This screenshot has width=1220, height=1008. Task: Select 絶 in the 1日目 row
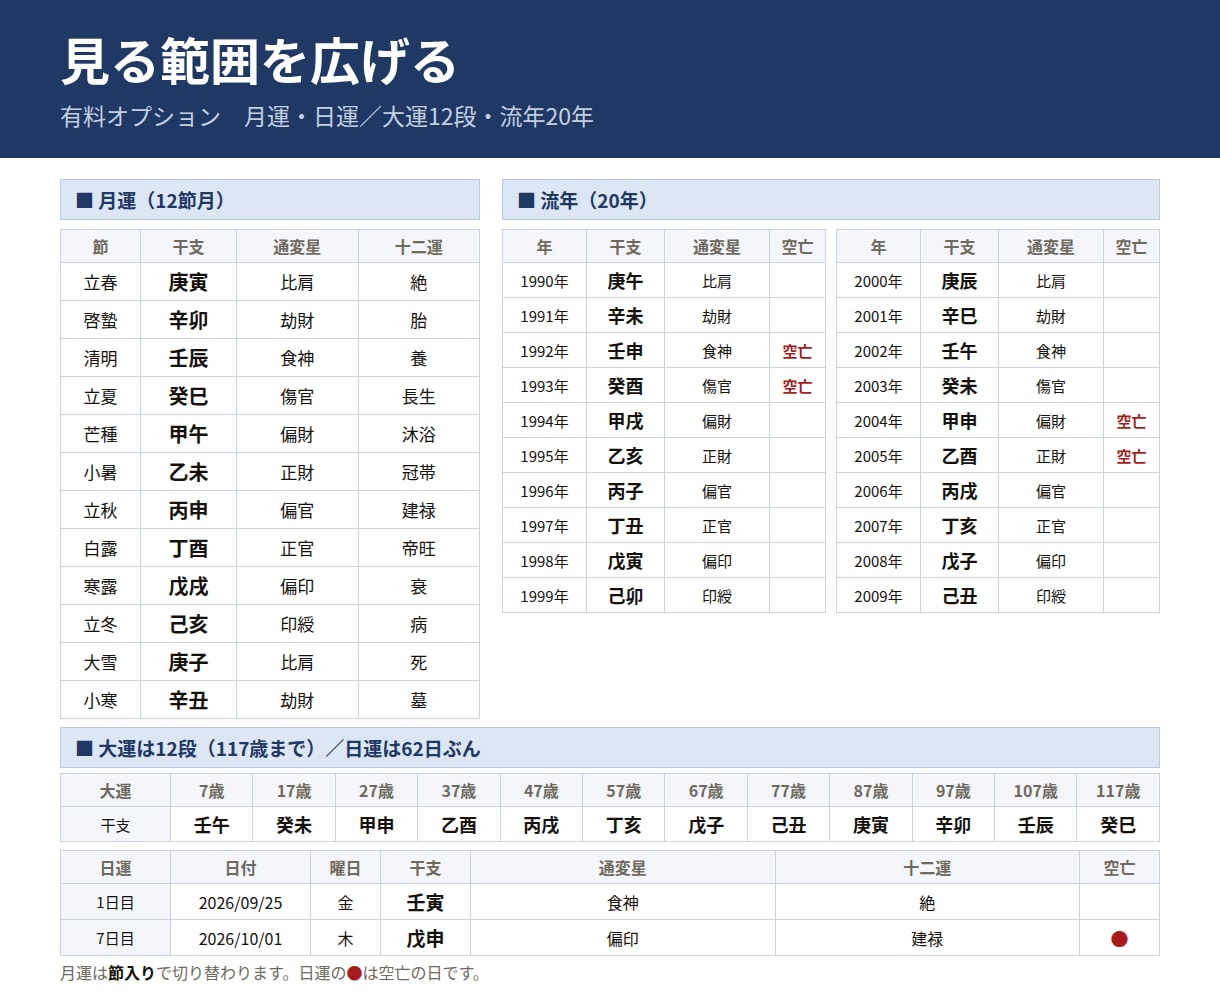(927, 903)
